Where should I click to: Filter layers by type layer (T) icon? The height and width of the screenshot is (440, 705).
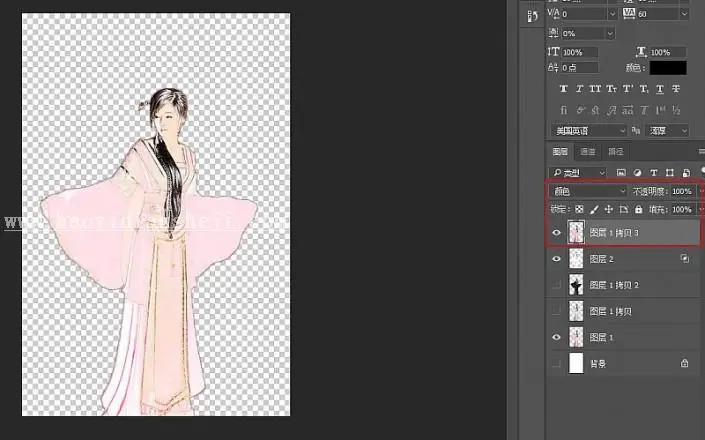click(x=654, y=173)
